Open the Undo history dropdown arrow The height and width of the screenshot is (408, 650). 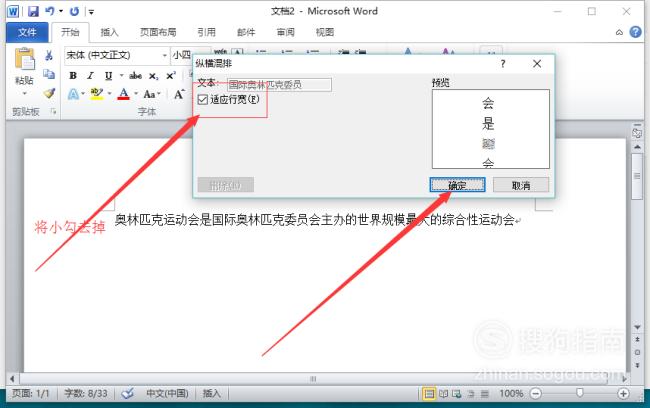coord(61,11)
